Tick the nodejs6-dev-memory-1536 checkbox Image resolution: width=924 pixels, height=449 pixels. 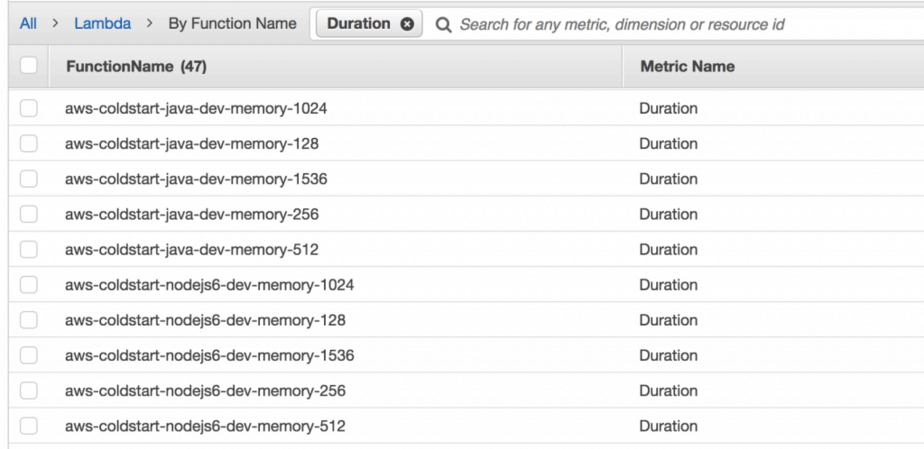coord(28,355)
